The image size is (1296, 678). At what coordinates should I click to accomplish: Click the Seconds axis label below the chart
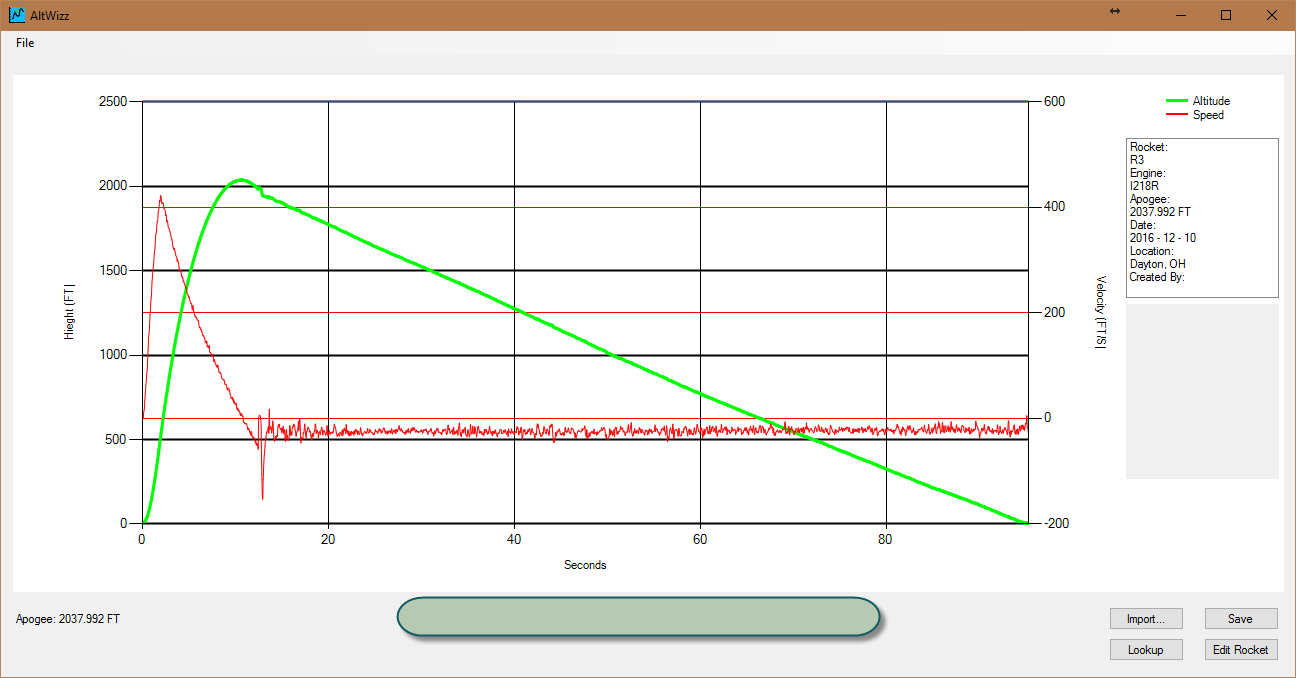pyautogui.click(x=585, y=565)
